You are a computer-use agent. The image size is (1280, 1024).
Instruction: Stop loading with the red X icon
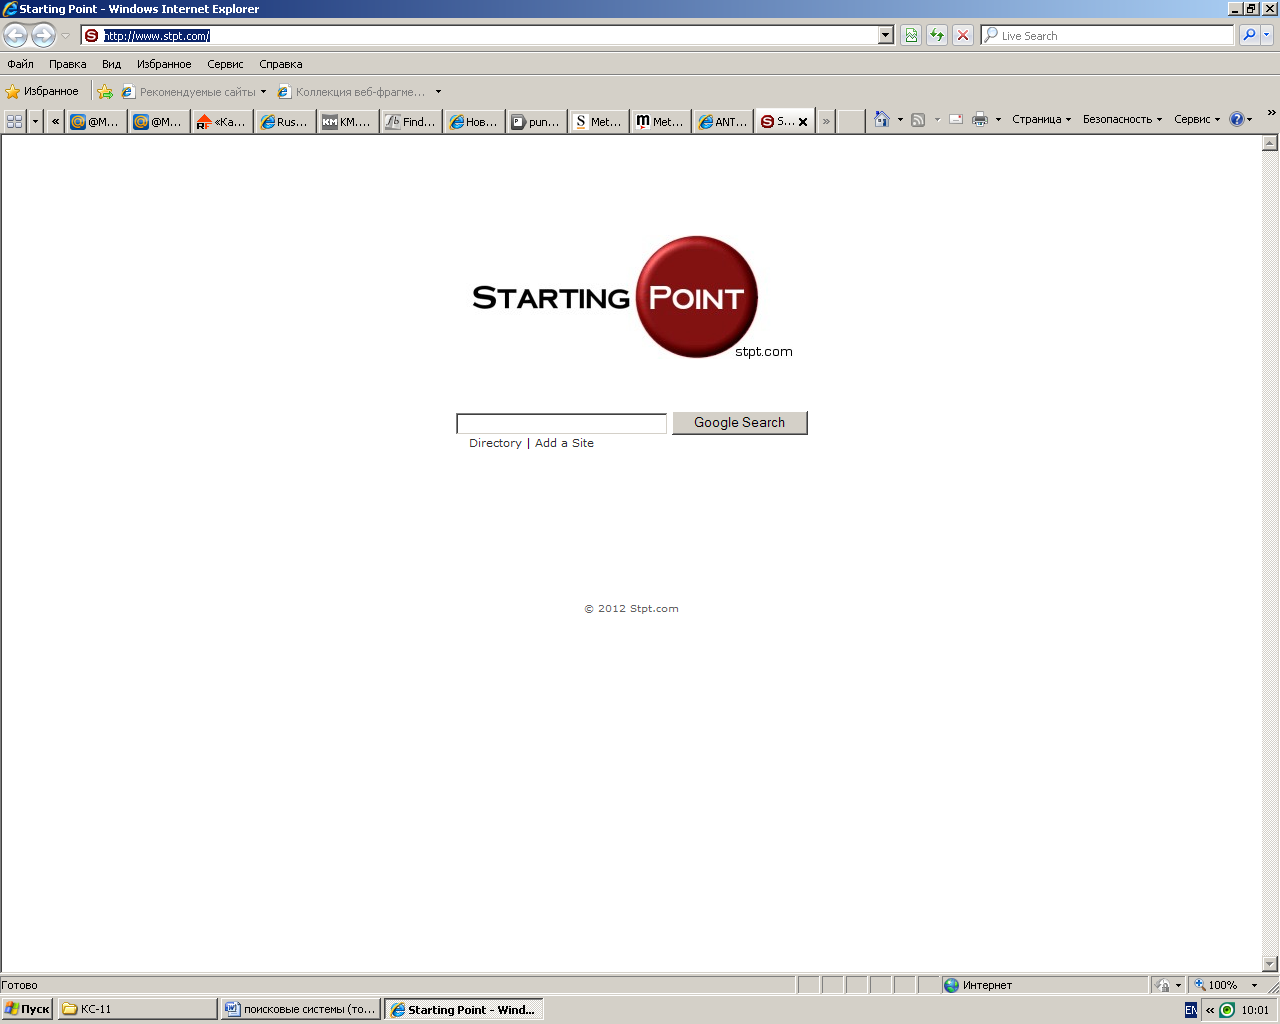963,36
